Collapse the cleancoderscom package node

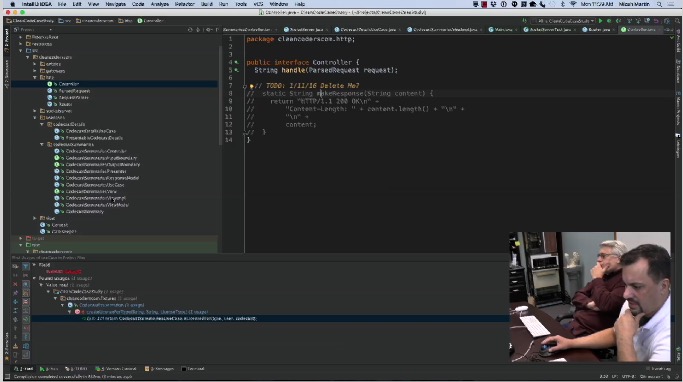27,57
